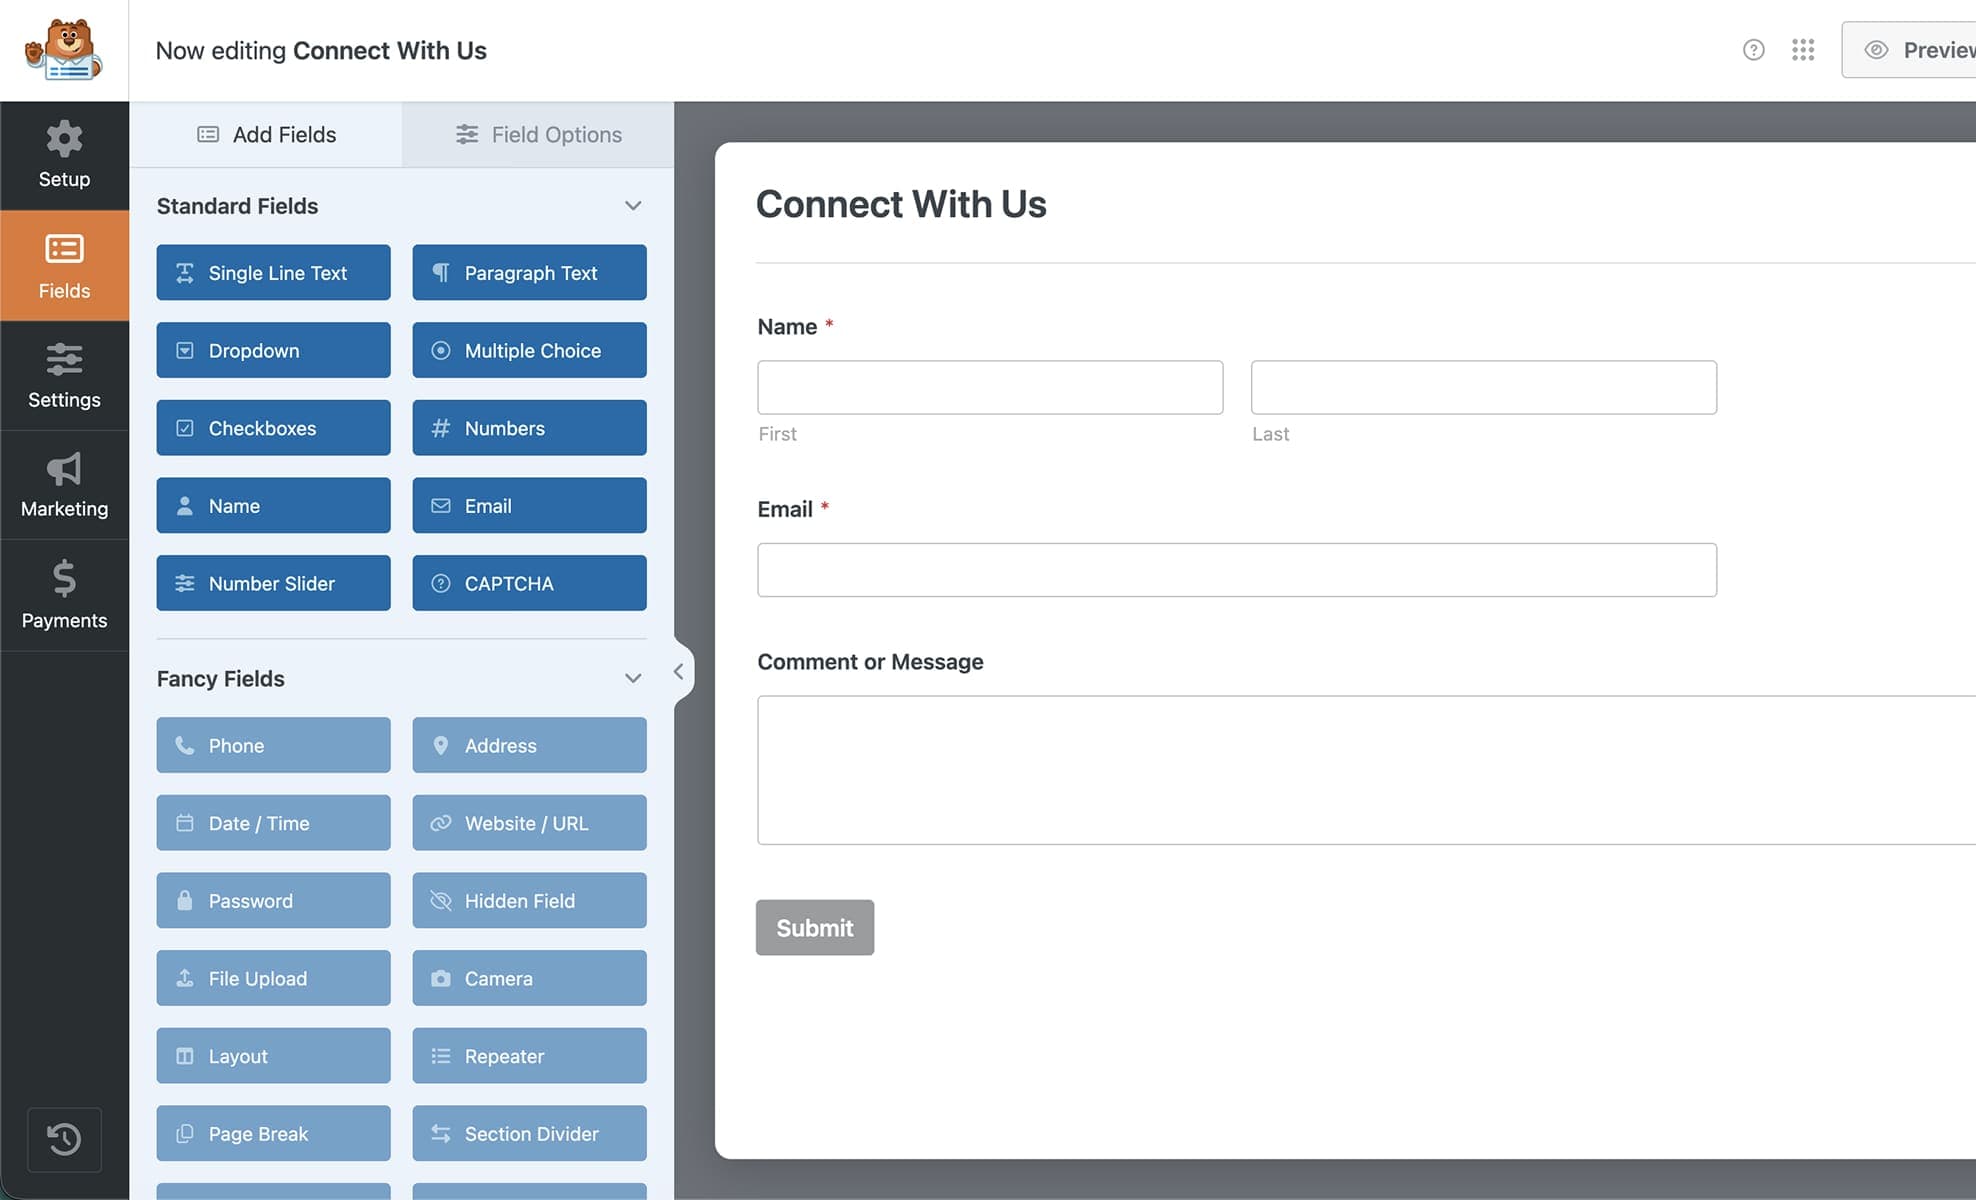Image resolution: width=1976 pixels, height=1200 pixels.
Task: Open the Setup gear panel
Action: (64, 155)
